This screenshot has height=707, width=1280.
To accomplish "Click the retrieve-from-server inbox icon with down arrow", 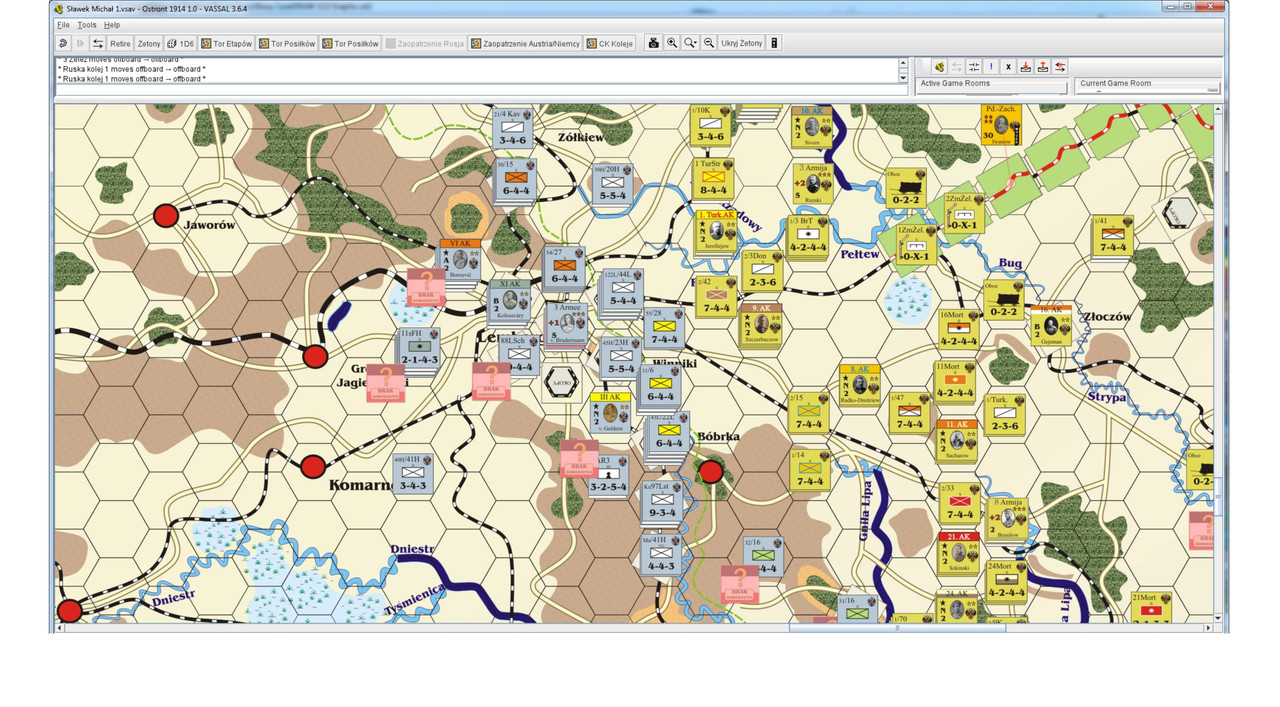I will pyautogui.click(x=1025, y=66).
